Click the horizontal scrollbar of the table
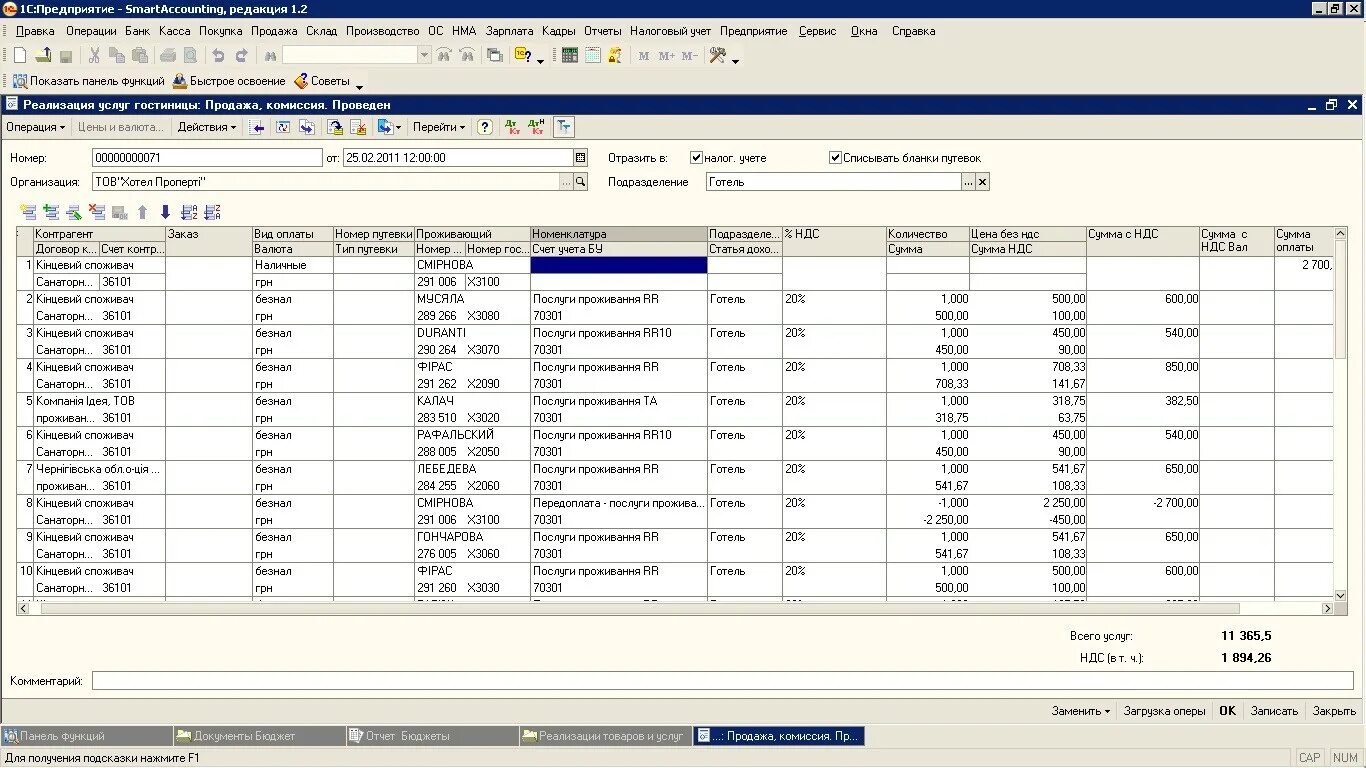Screen dimensions: 1366x768 tap(640, 608)
